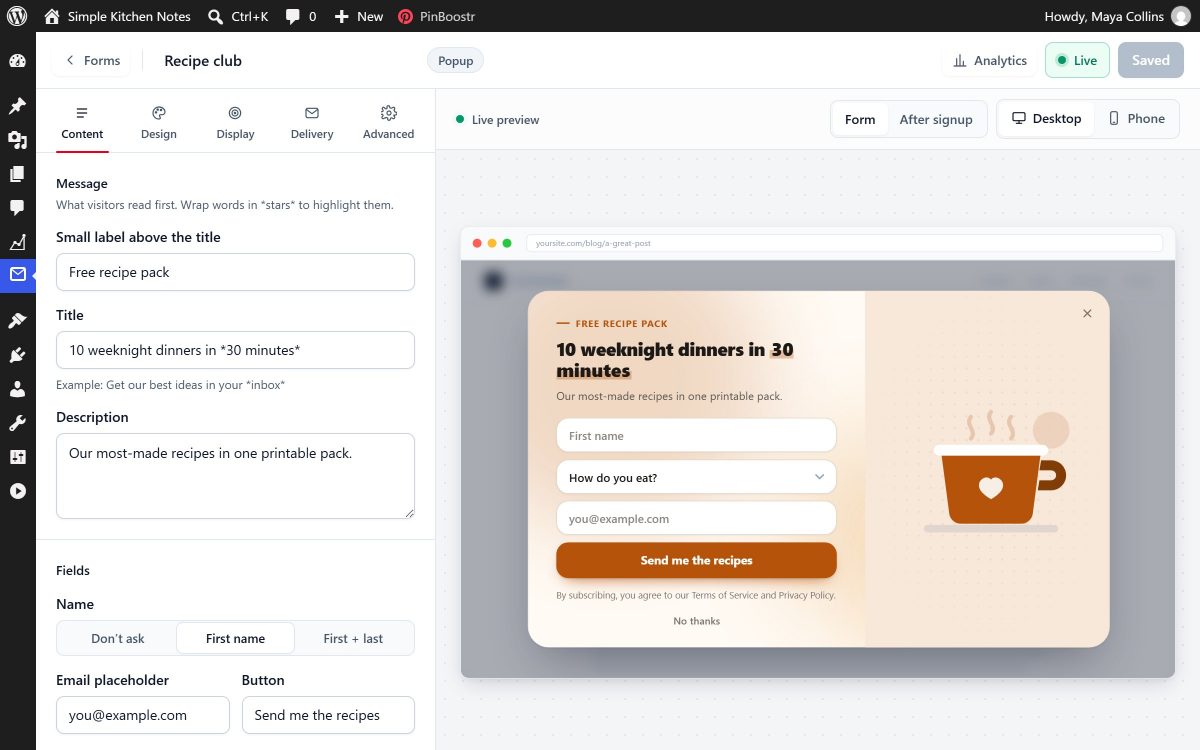Click No thanks in the popup
1200x750 pixels.
click(x=696, y=621)
